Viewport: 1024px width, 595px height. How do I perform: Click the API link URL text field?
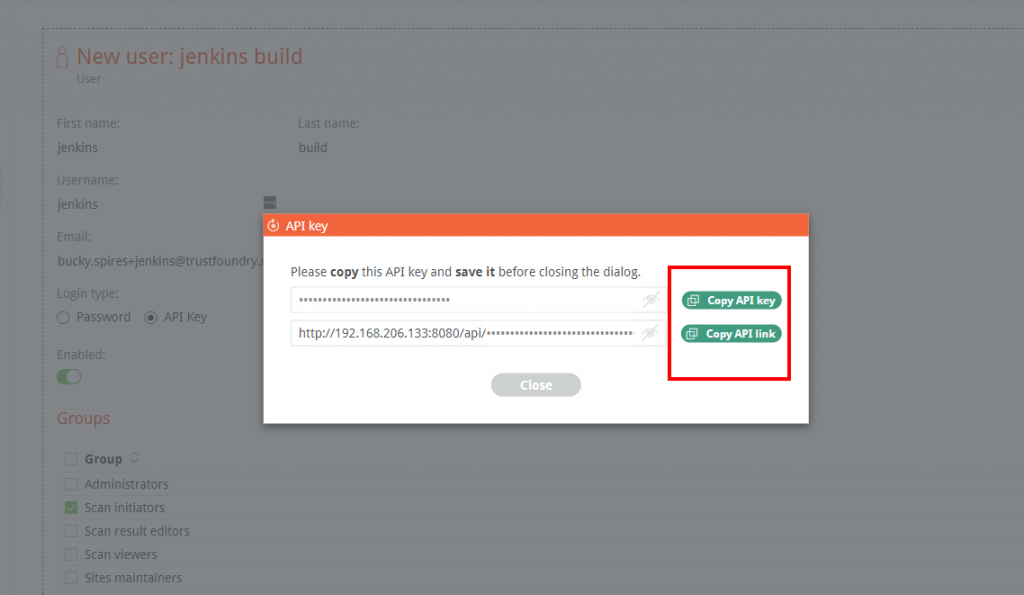click(x=465, y=333)
